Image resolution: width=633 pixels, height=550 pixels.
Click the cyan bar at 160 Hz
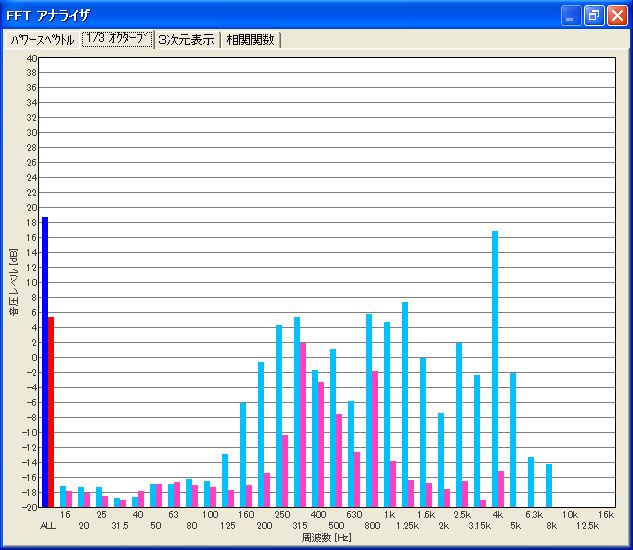pos(243,455)
